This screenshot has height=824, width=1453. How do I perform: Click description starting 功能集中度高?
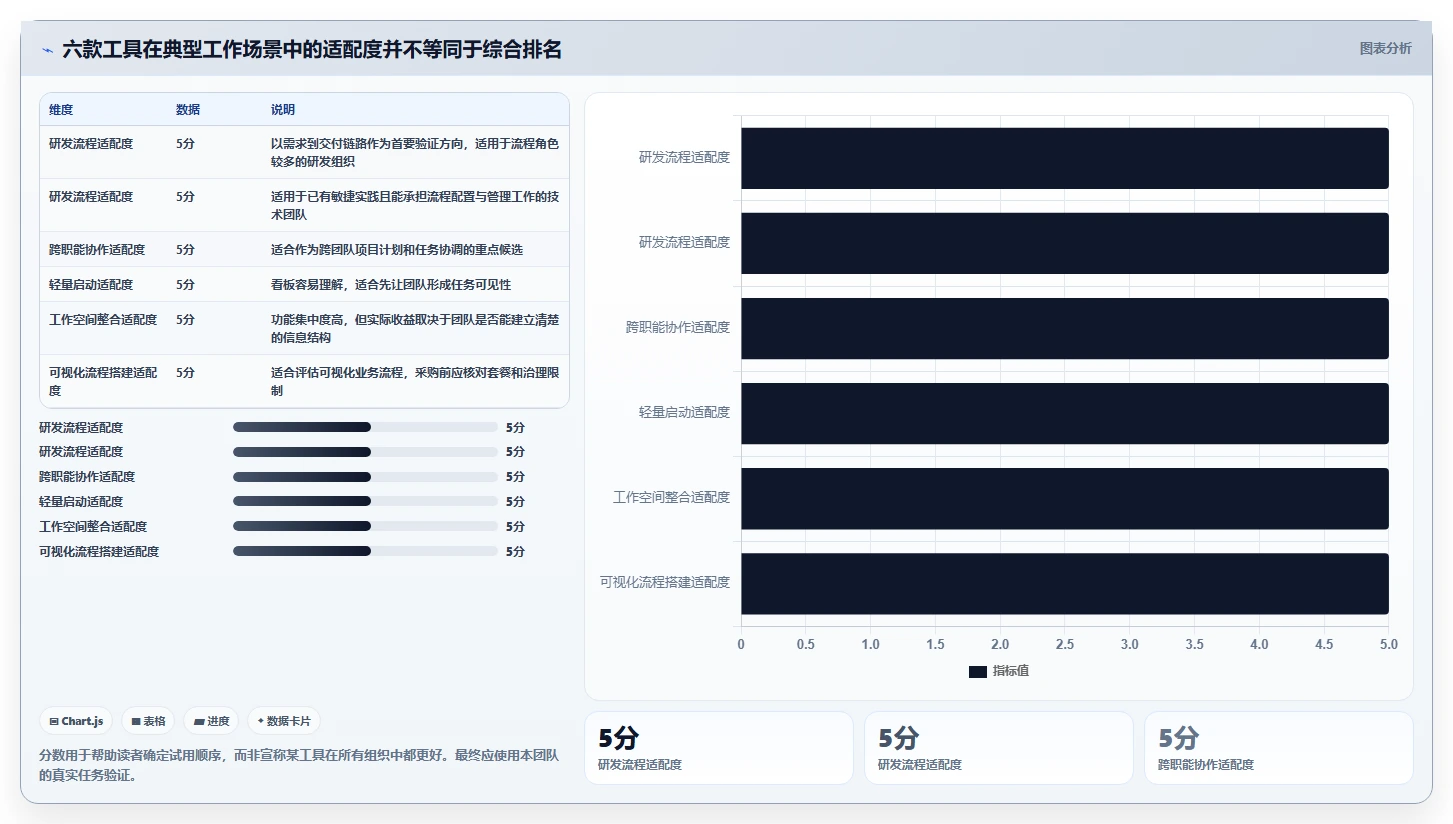[415, 329]
